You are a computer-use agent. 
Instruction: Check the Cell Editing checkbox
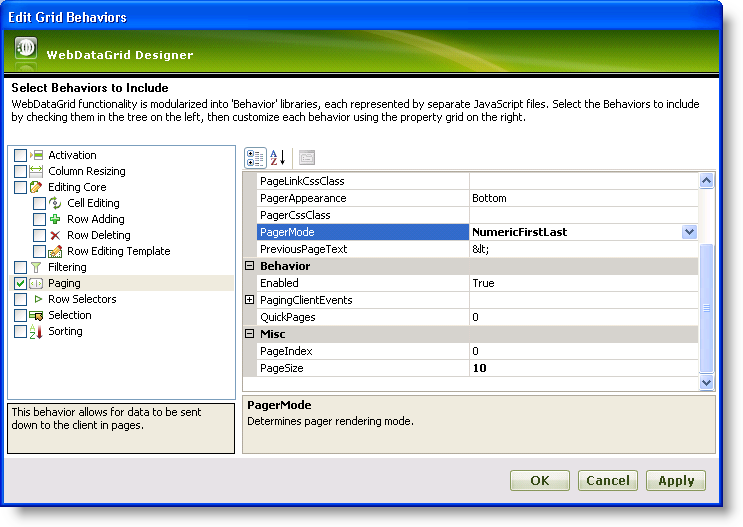click(x=39, y=203)
